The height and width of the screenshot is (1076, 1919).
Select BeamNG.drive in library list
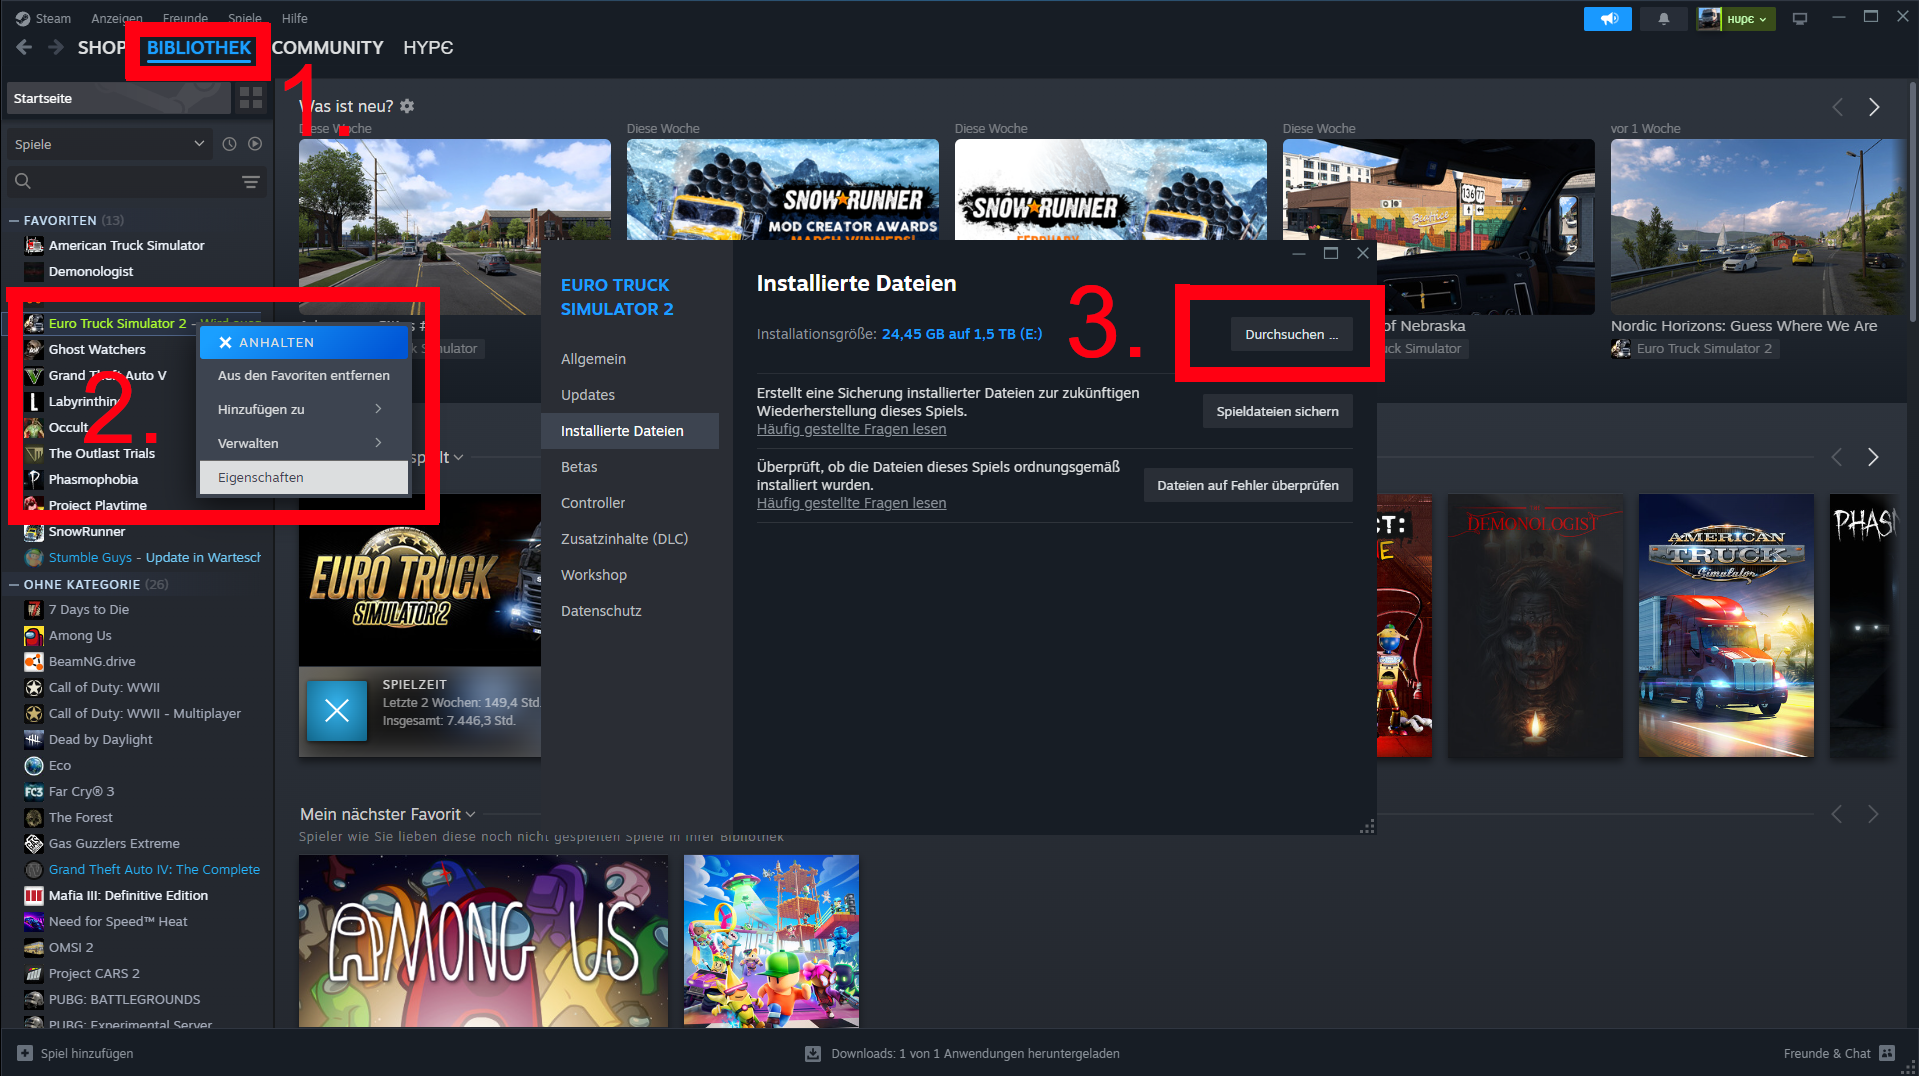pyautogui.click(x=92, y=661)
